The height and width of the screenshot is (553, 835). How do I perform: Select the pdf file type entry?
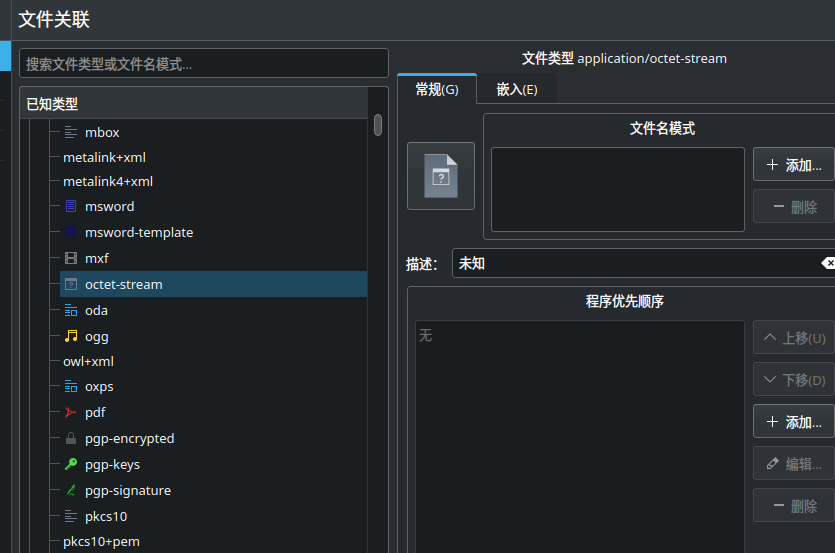95,412
